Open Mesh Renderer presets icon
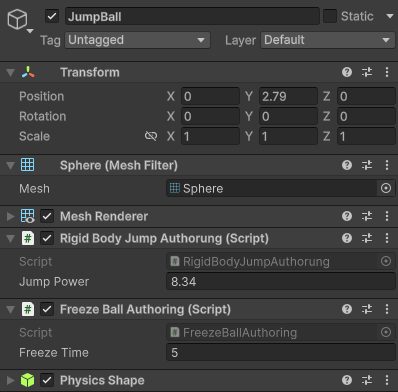Screen dimensions: 398x392 (367, 216)
